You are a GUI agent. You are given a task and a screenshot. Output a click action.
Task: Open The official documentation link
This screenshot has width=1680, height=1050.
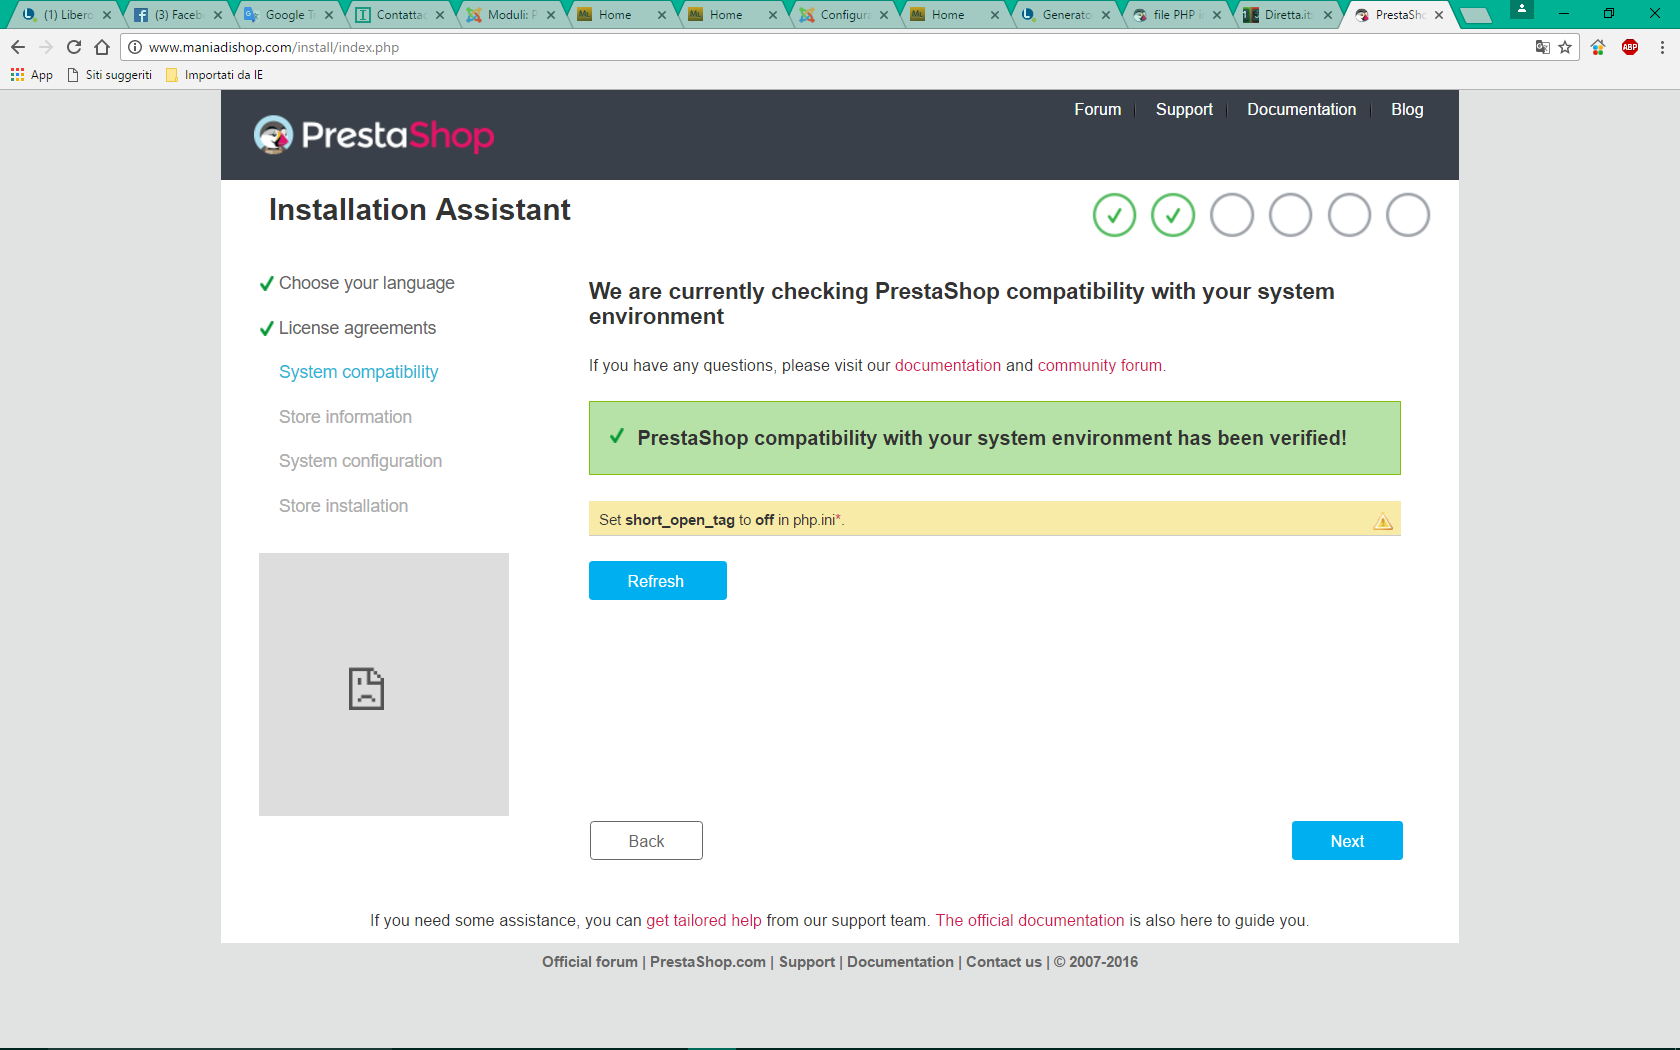[1030, 921]
